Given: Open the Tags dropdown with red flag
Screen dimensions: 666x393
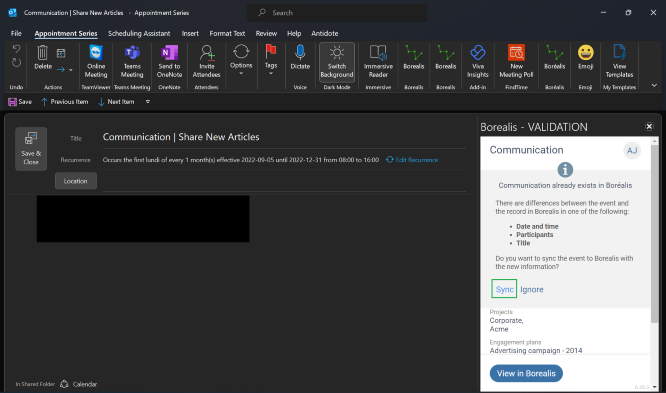Looking at the screenshot, I should coord(271,60).
